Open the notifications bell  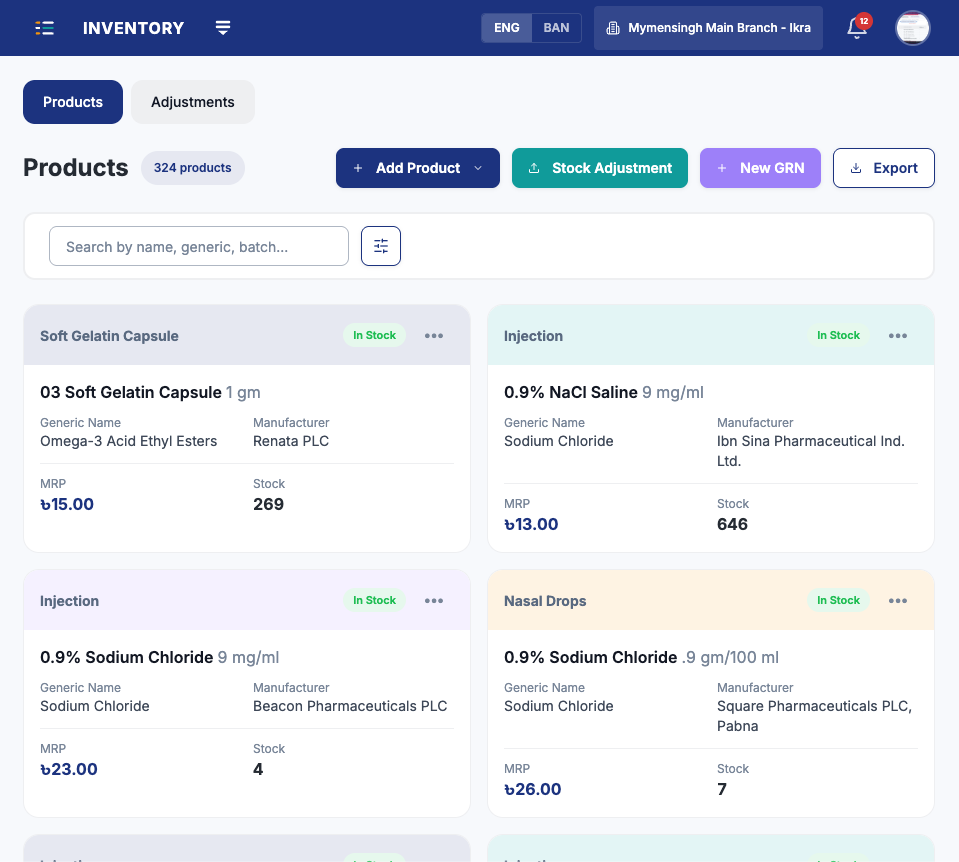(857, 28)
